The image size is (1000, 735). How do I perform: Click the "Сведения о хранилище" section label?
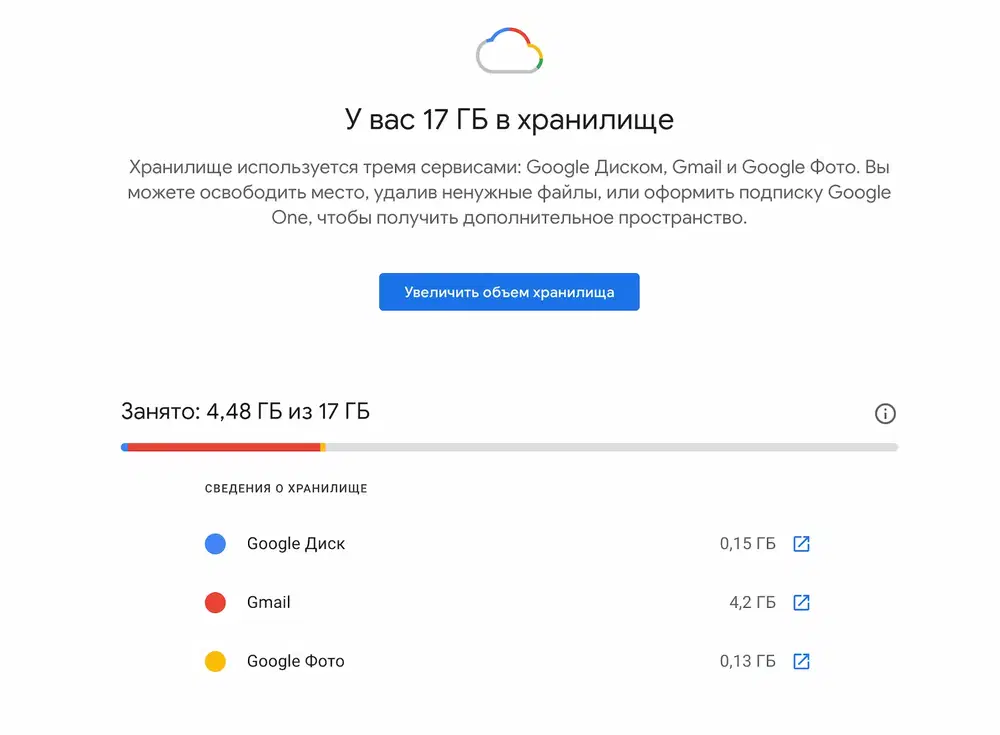tap(286, 489)
